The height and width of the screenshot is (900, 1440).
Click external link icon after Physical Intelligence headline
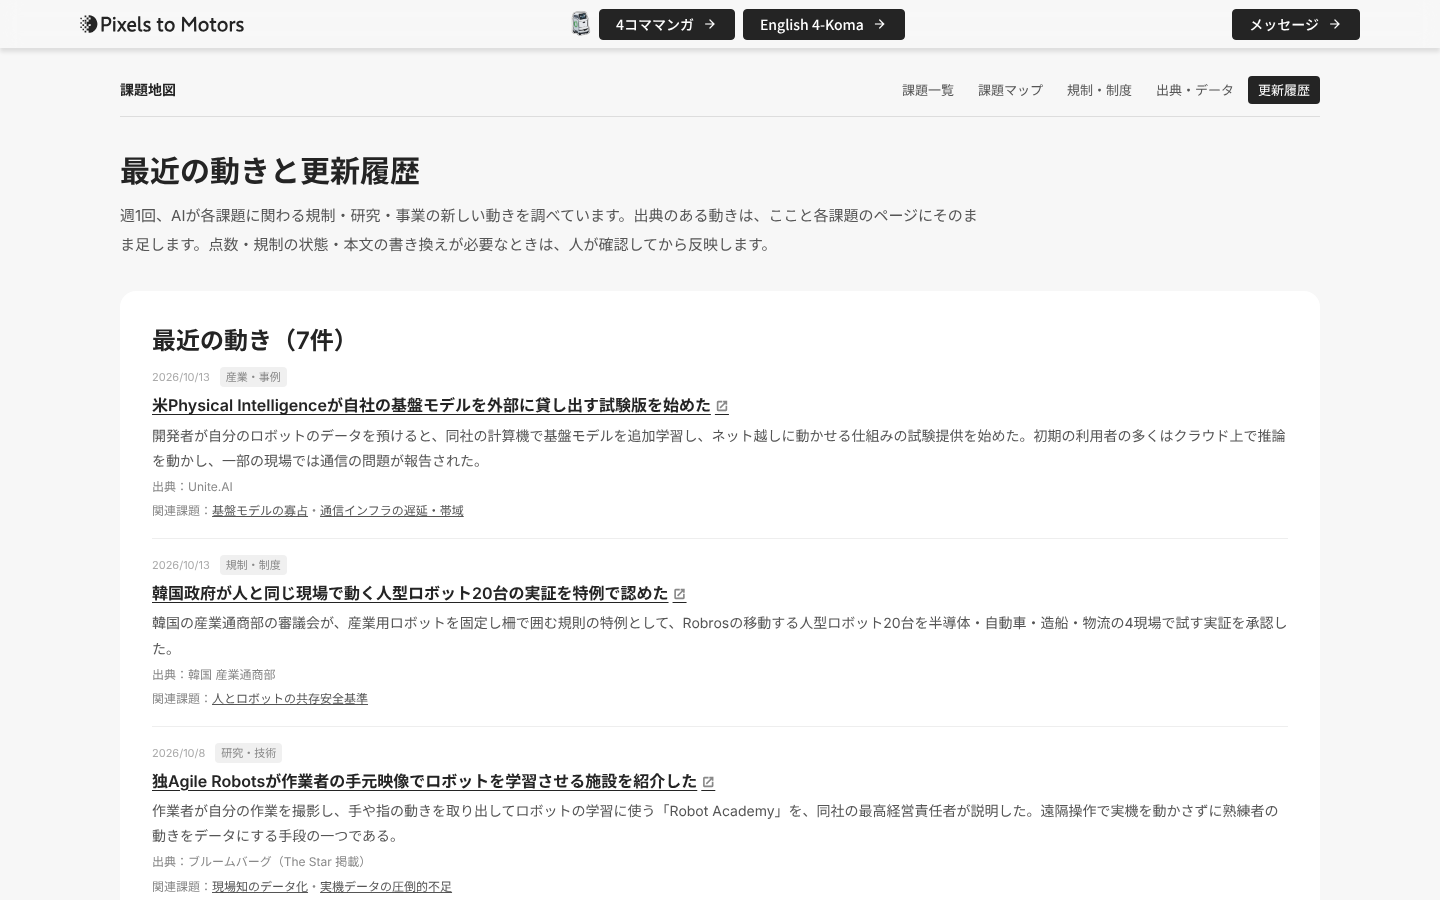(722, 406)
